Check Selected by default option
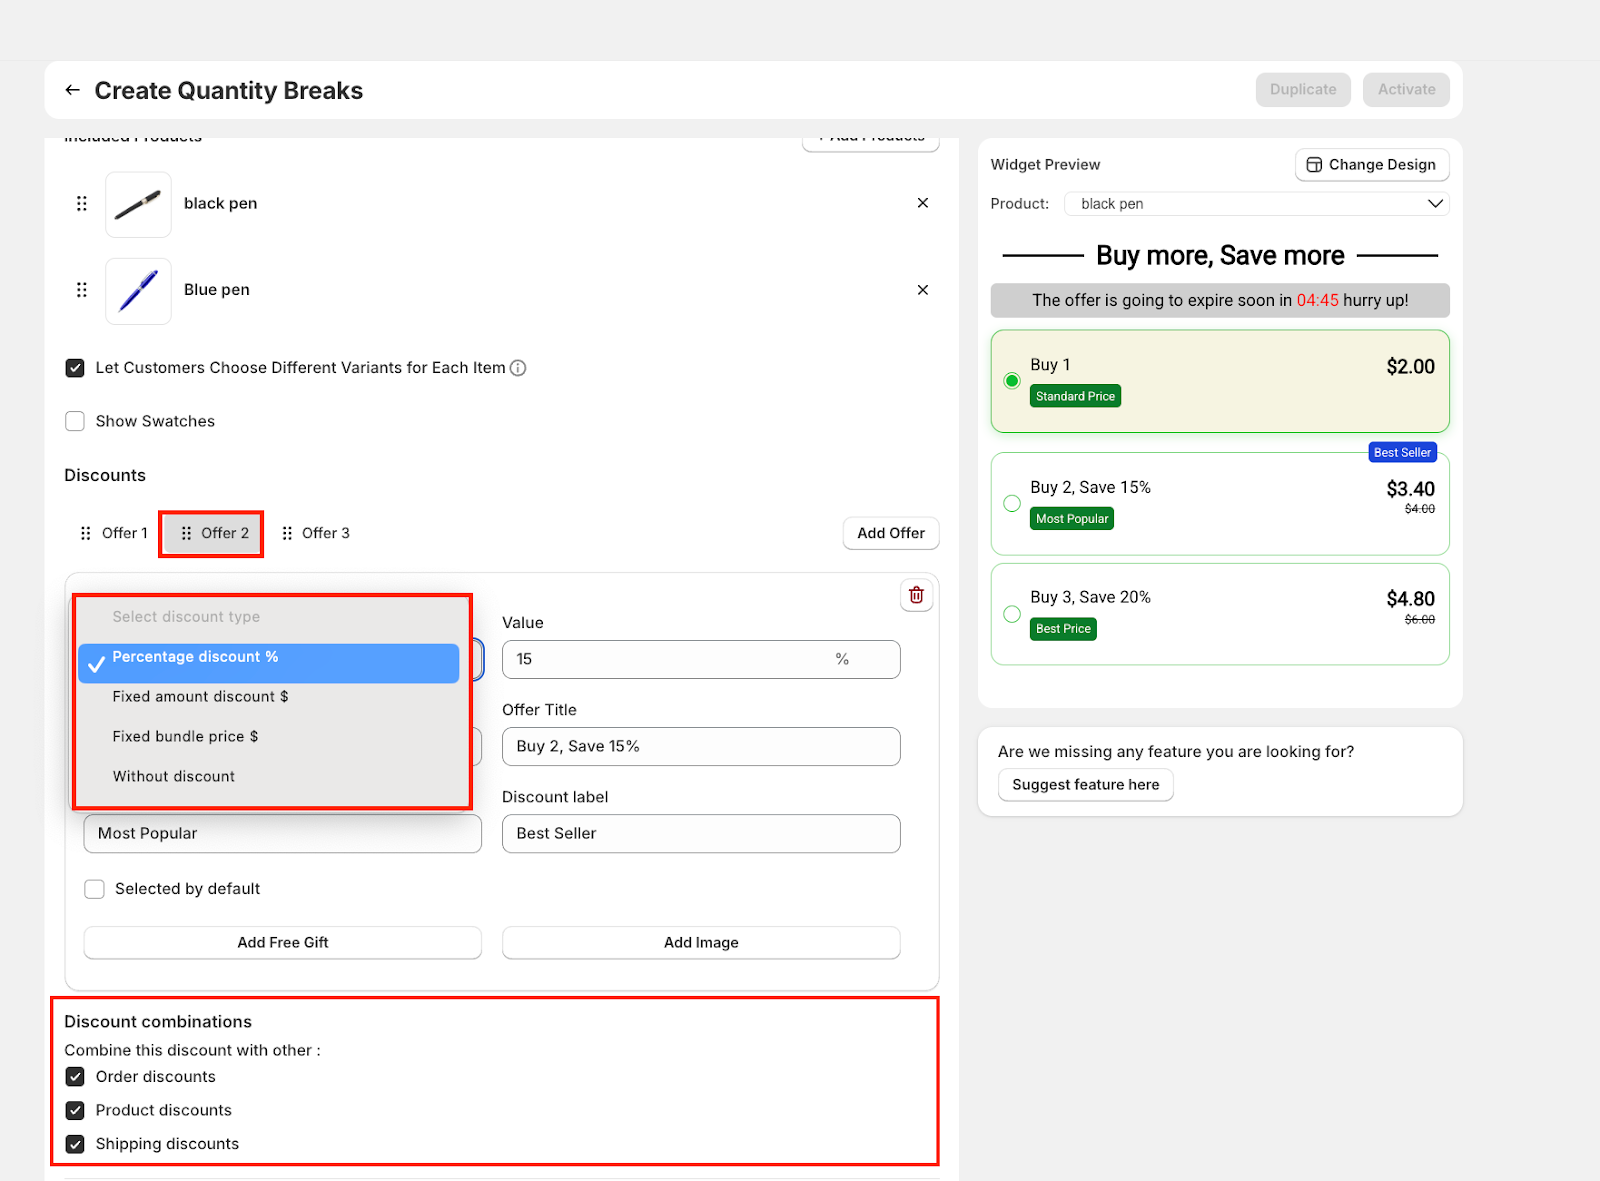This screenshot has width=1600, height=1181. (x=95, y=889)
